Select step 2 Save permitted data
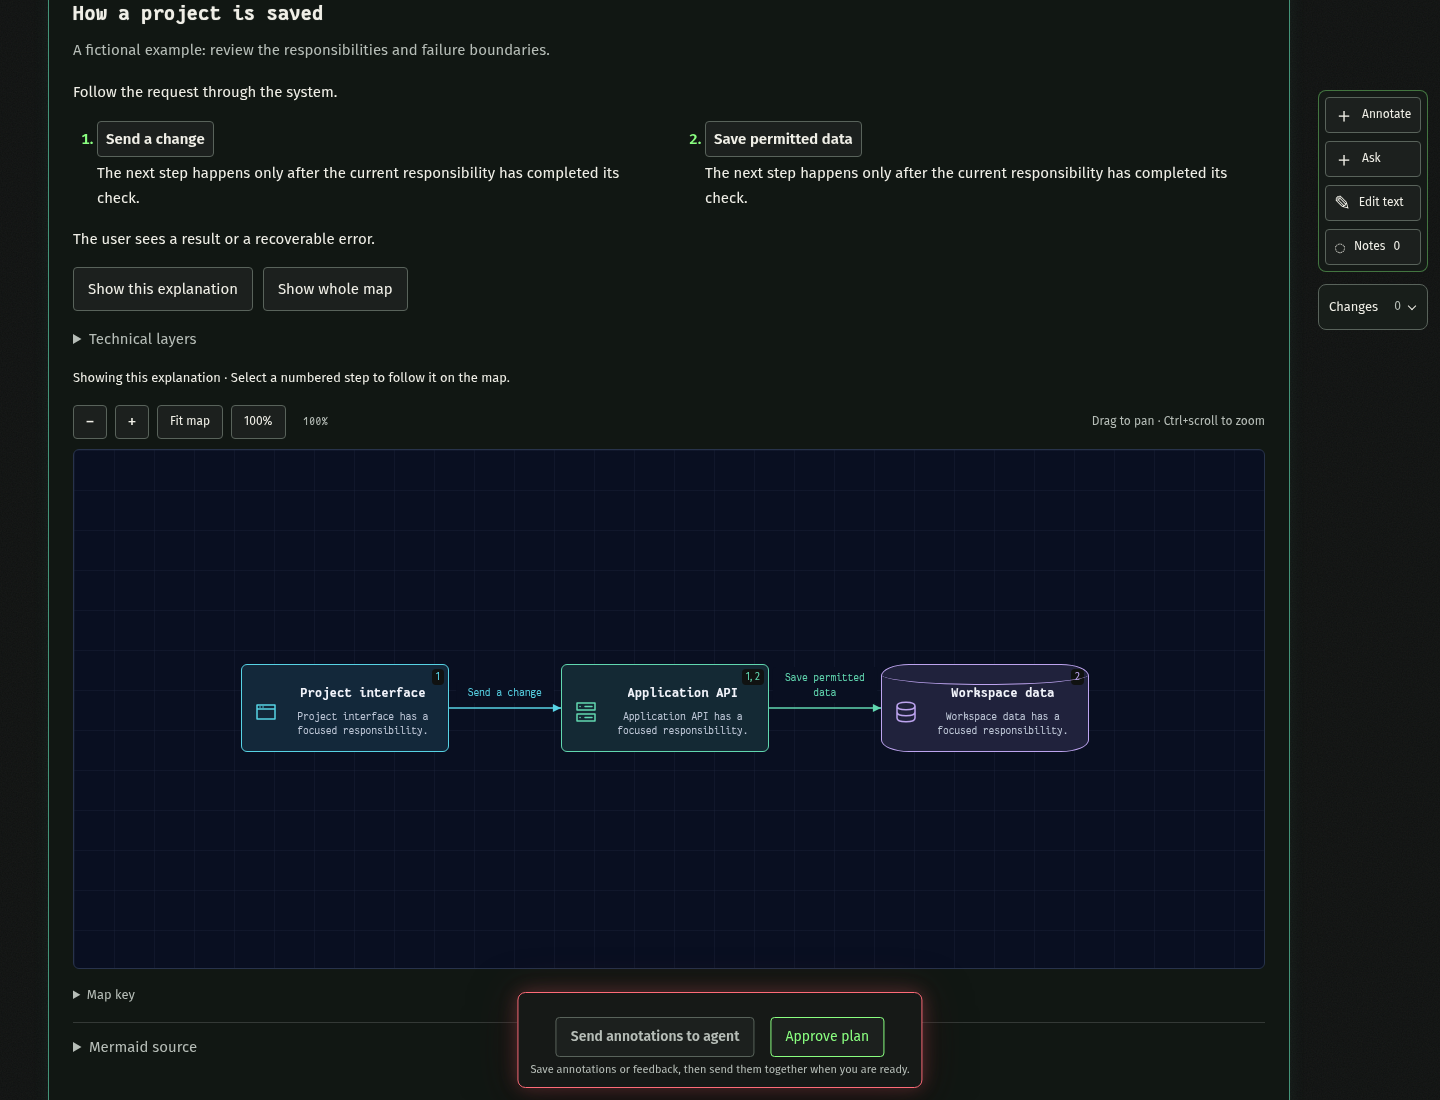Screen dimensions: 1440x1100 pyautogui.click(x=783, y=139)
